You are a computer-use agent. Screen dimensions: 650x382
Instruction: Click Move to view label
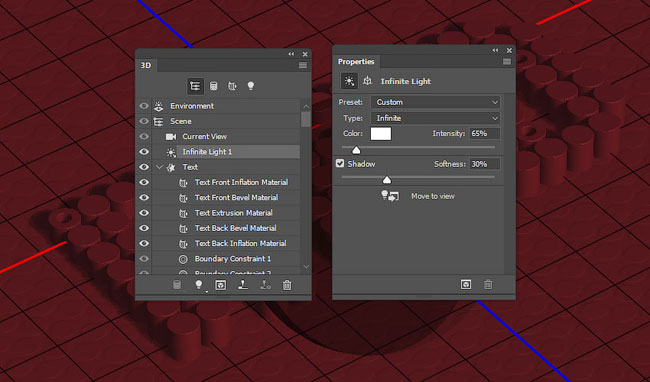coord(433,196)
